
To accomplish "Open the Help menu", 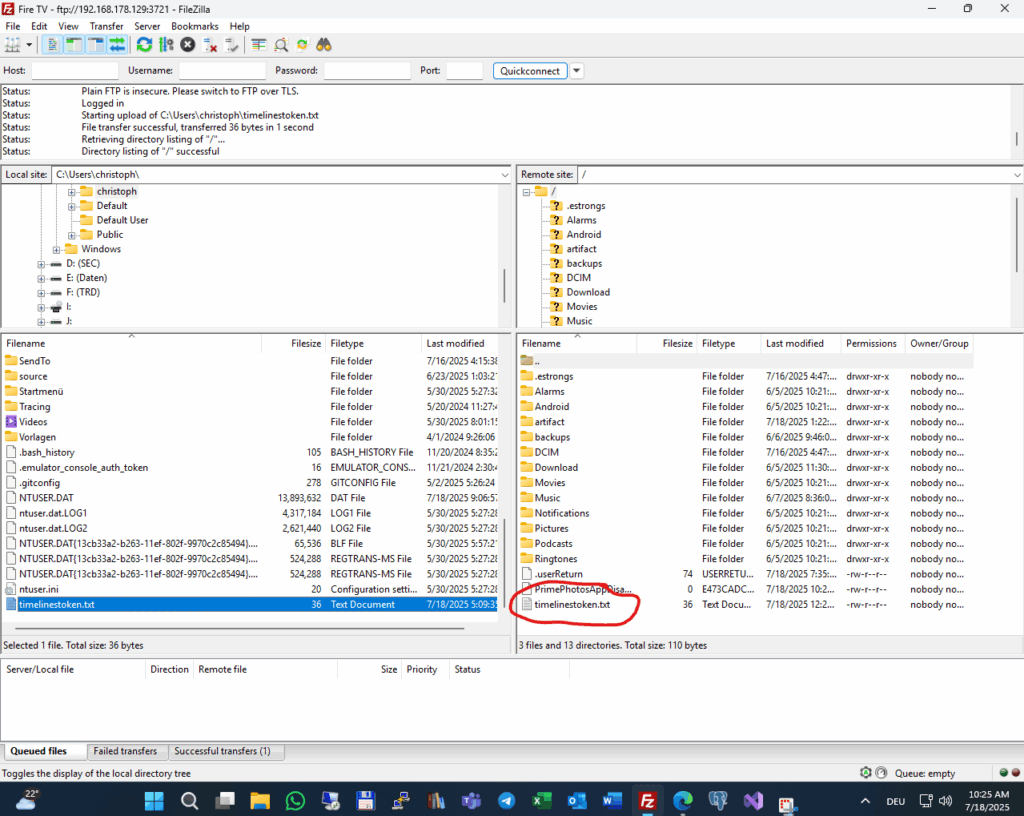I will (x=239, y=26).
